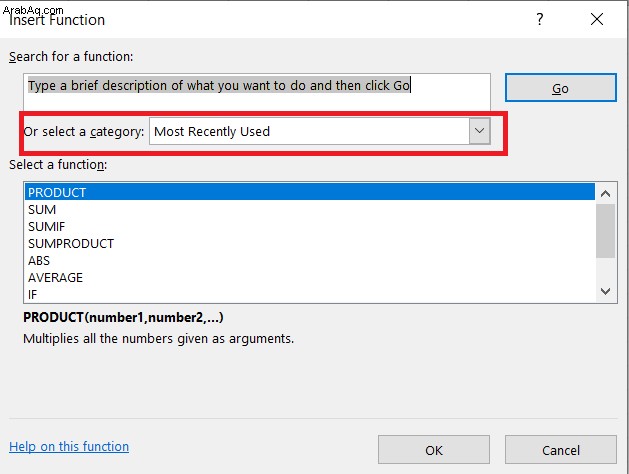The image size is (629, 474).
Task: Click the function list scroll down arrow
Action: pyautogui.click(x=606, y=291)
